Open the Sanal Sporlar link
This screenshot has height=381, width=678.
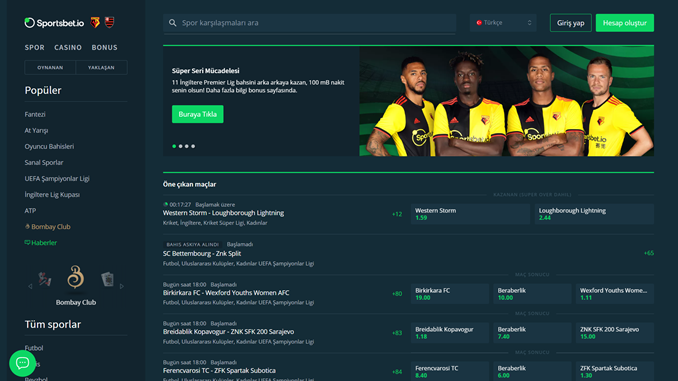(44, 162)
